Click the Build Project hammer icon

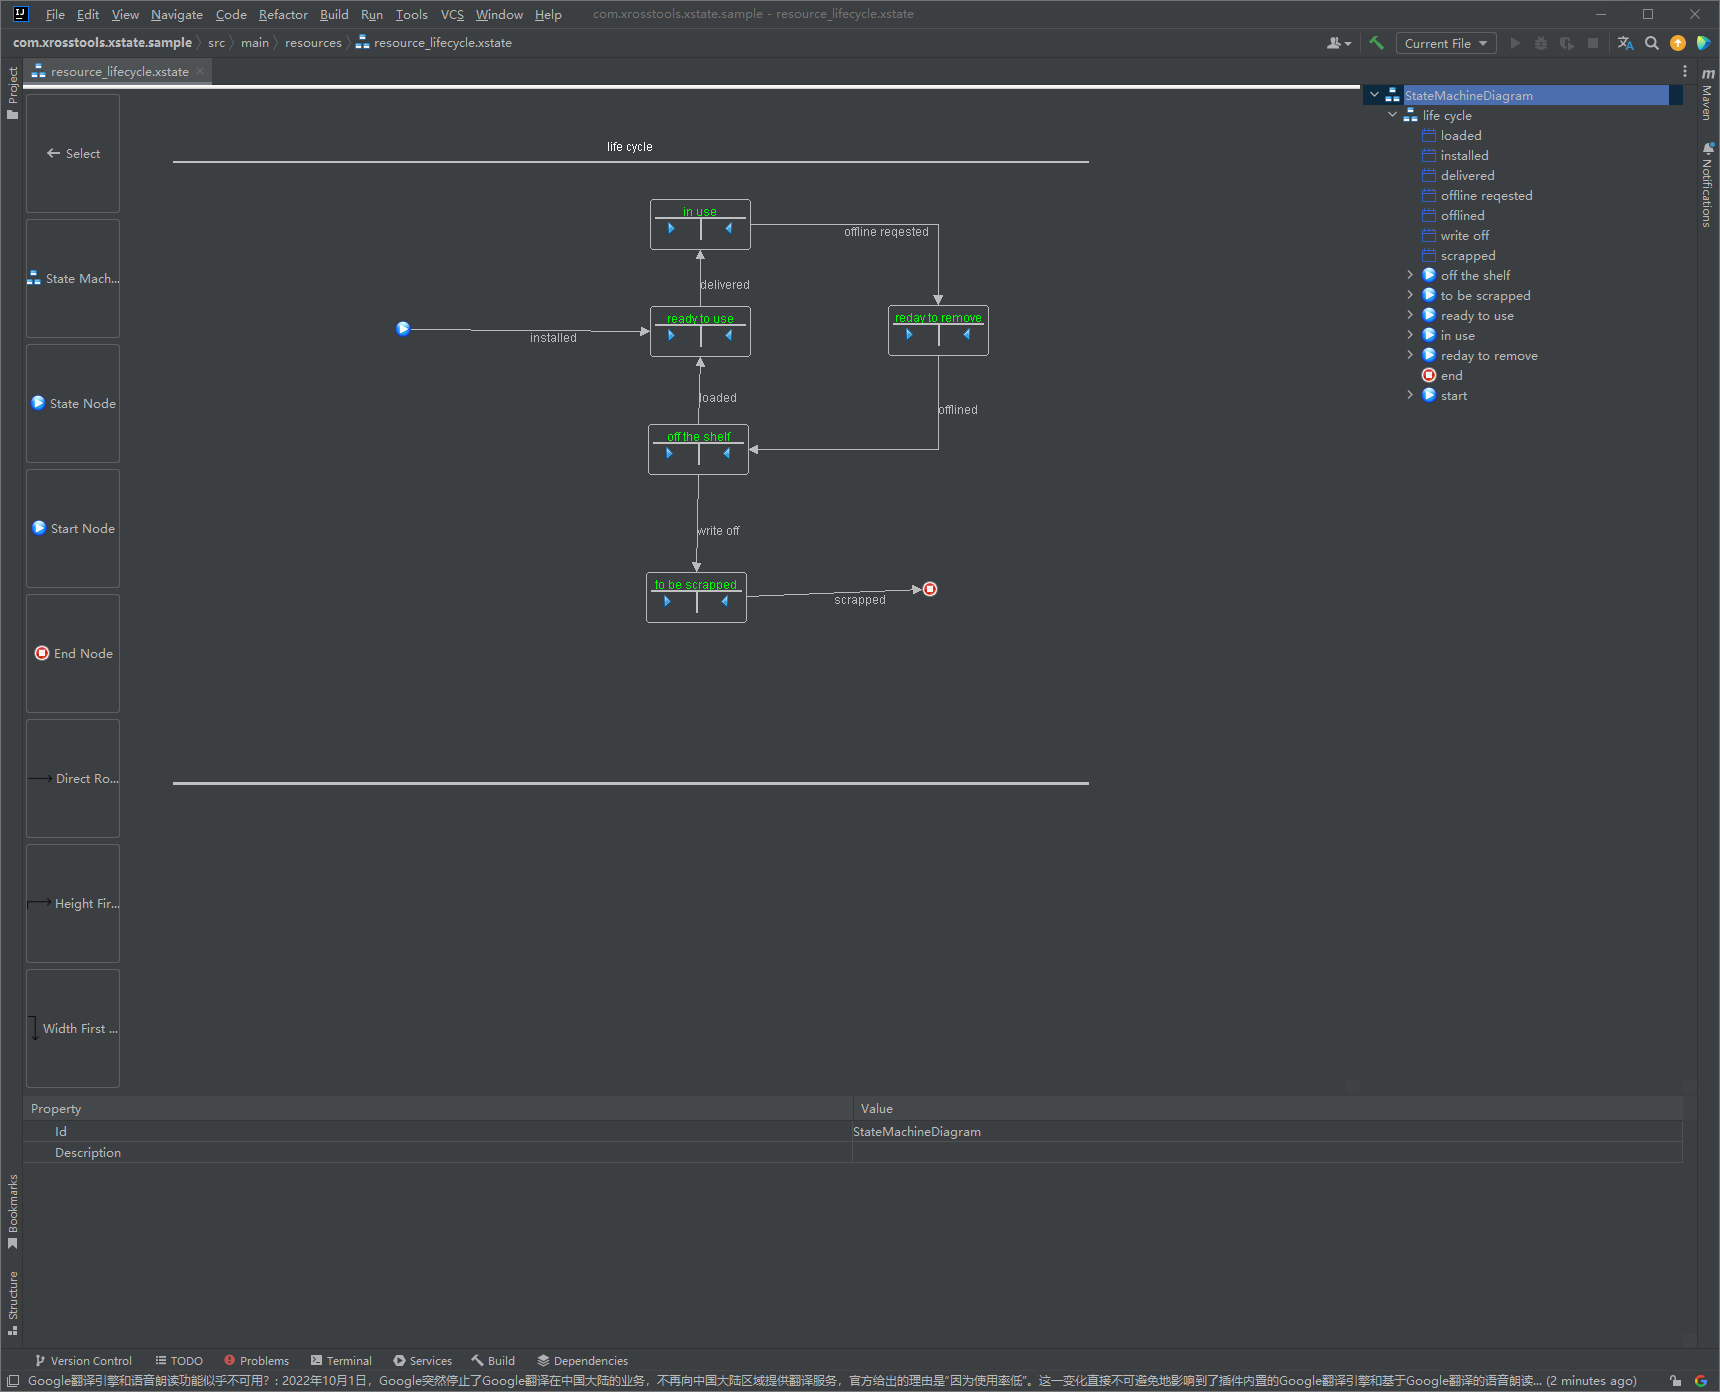(x=1376, y=43)
